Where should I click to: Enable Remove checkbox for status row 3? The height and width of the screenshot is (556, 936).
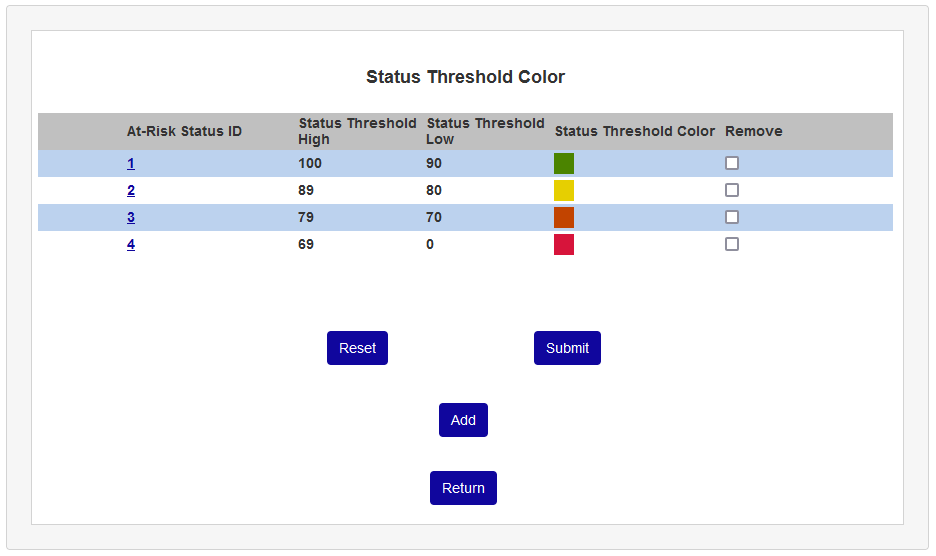click(x=732, y=217)
